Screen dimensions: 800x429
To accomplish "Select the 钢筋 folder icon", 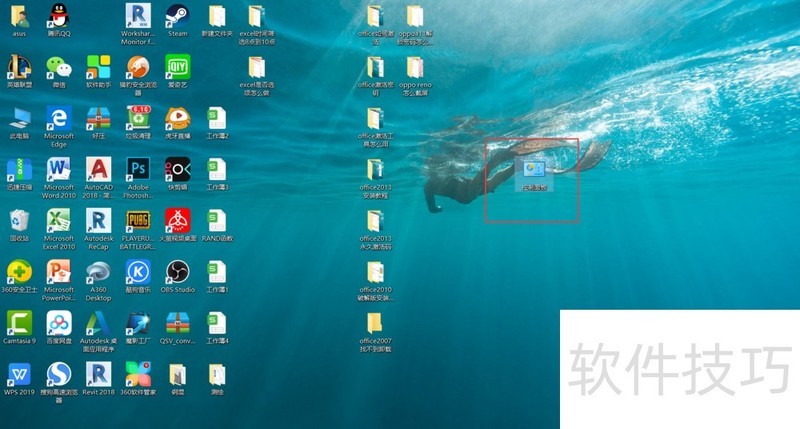I will coord(178,374).
